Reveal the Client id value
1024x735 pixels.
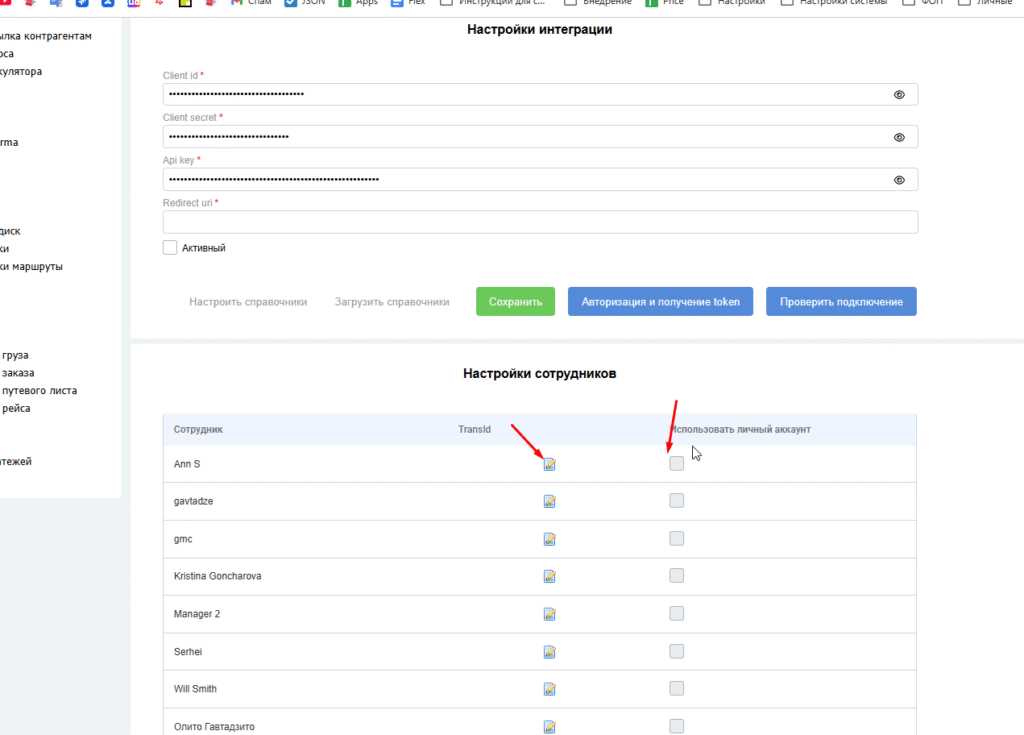[x=899, y=95]
